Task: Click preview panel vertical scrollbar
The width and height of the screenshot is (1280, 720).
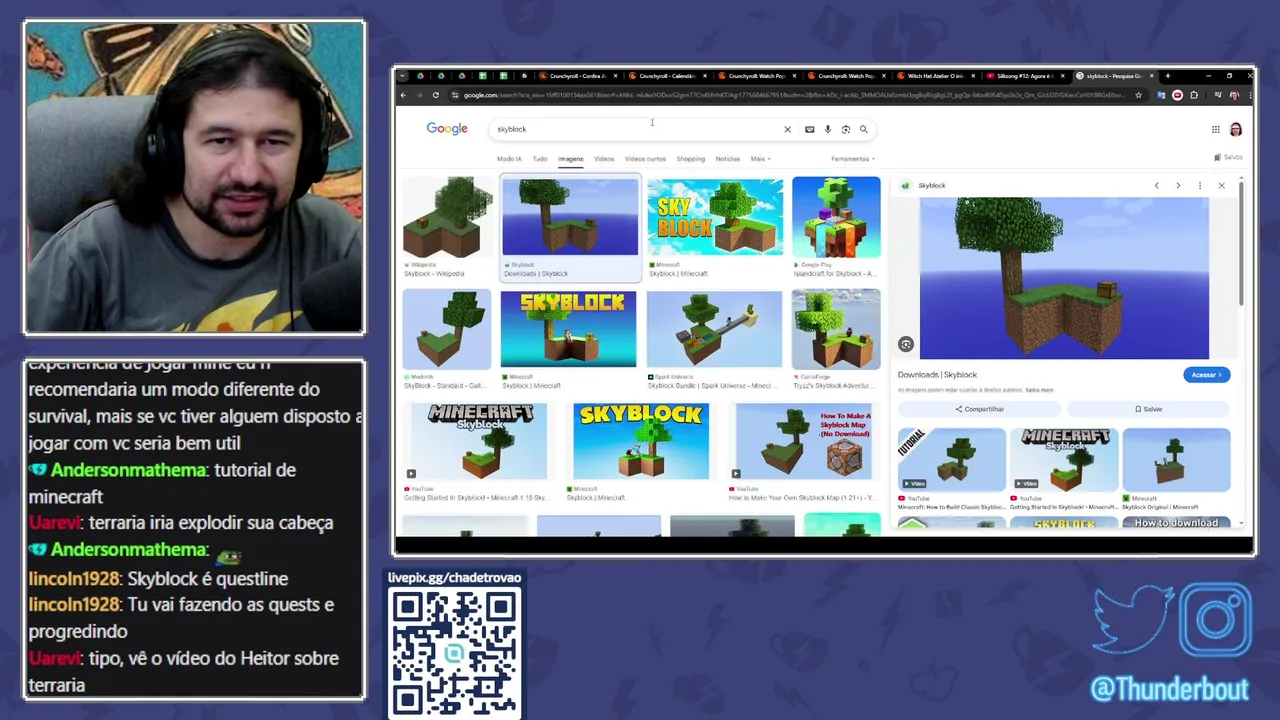Action: coord(1241,245)
